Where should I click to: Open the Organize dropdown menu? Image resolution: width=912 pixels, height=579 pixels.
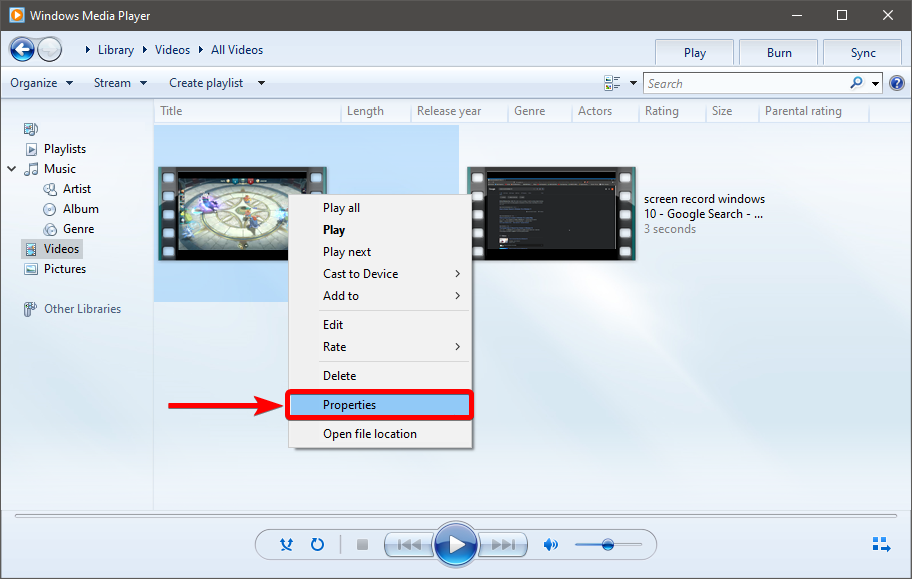pyautogui.click(x=41, y=83)
